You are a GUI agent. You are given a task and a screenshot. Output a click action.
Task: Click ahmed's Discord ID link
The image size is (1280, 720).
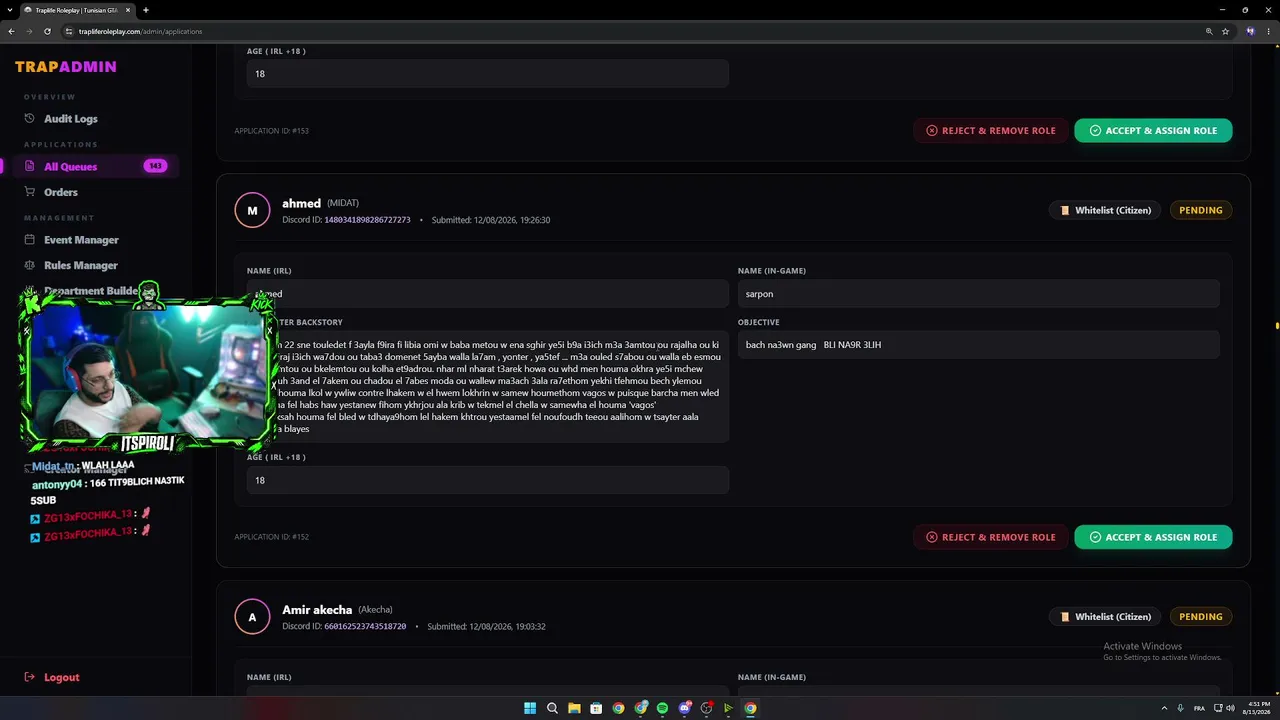pyautogui.click(x=367, y=220)
